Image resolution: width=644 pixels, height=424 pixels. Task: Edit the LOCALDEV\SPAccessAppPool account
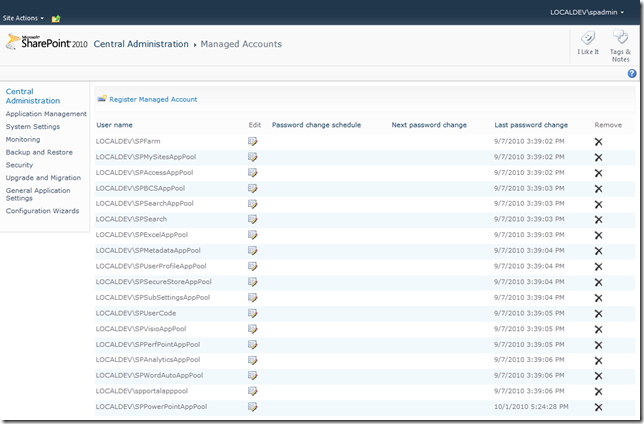pos(253,173)
